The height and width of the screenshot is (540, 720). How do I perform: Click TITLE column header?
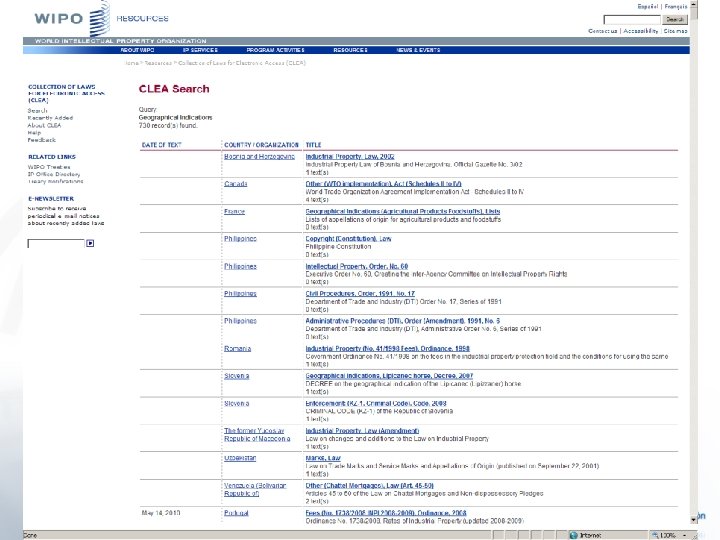click(x=314, y=145)
